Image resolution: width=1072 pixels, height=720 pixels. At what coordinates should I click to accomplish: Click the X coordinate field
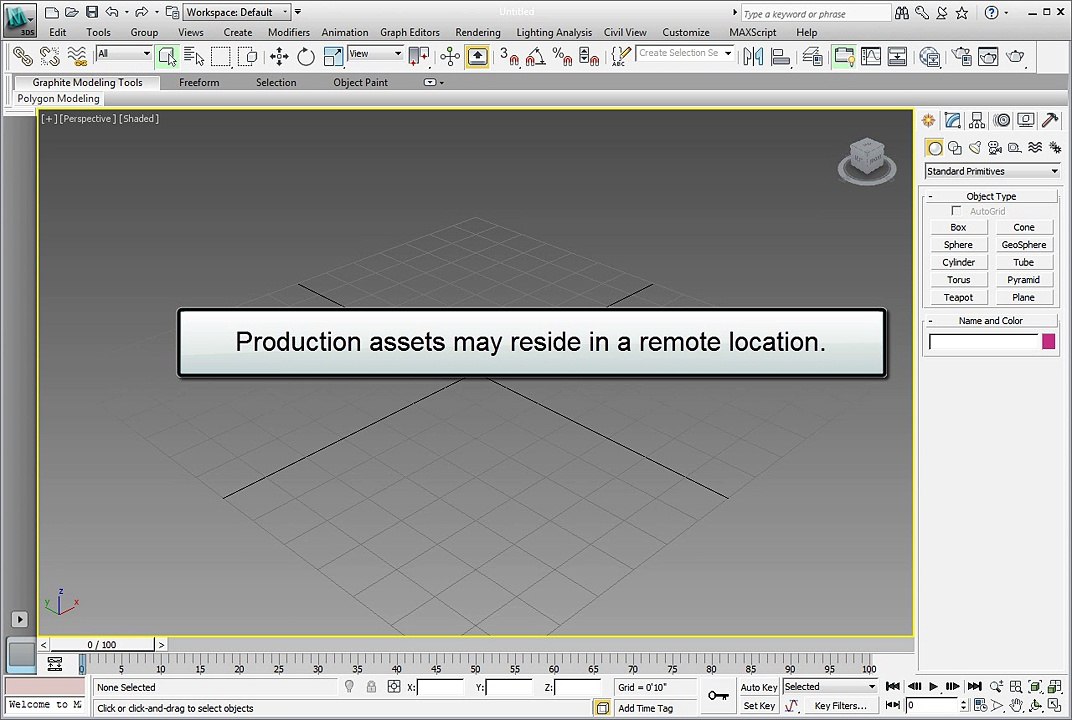tap(440, 687)
